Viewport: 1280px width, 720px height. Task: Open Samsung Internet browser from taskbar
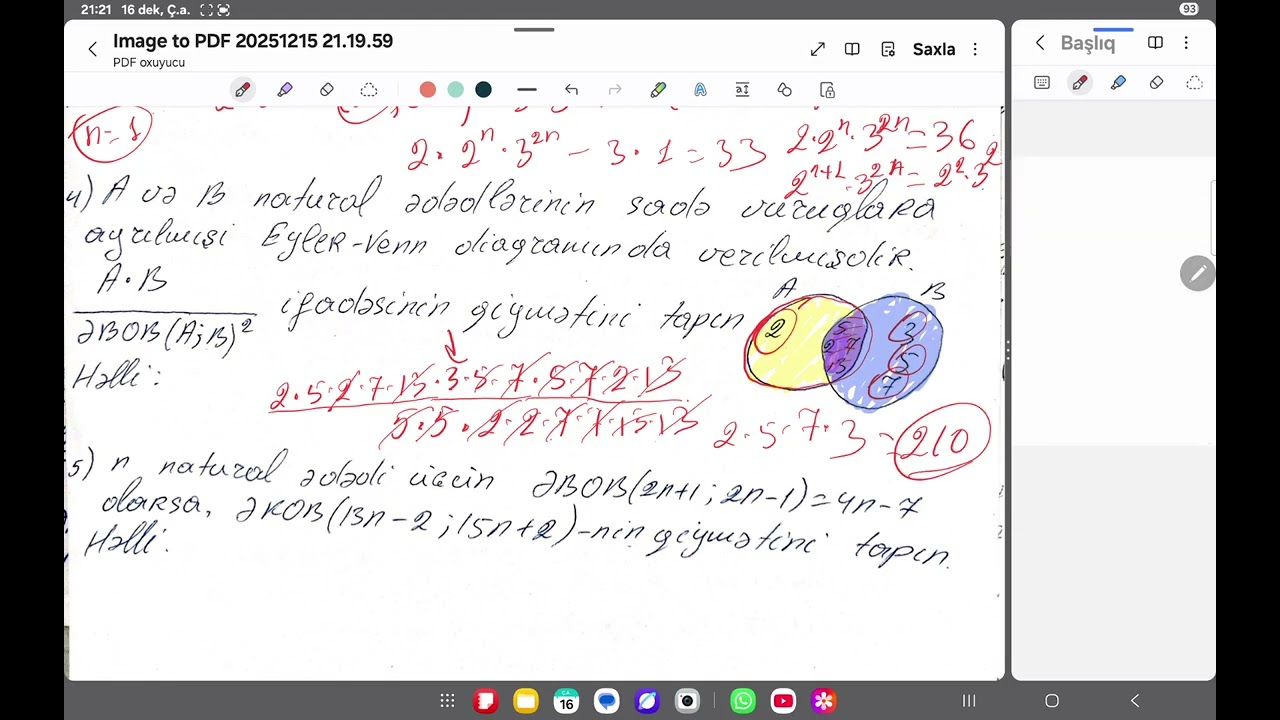click(646, 701)
